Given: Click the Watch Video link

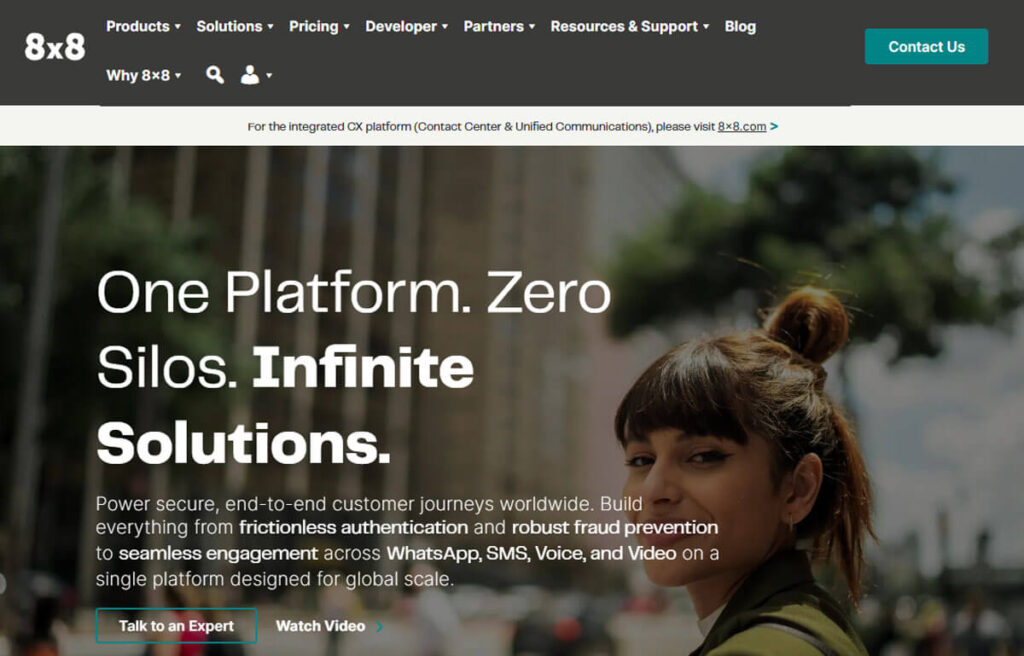Looking at the screenshot, I should coord(320,626).
